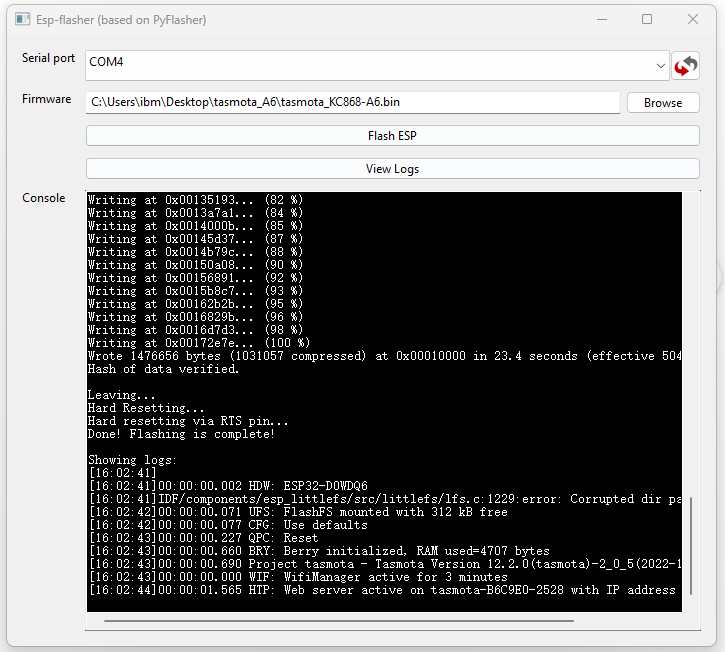This screenshot has height=652, width=725.
Task: Click the COM4 text in serial port combo box
Action: pyautogui.click(x=105, y=62)
